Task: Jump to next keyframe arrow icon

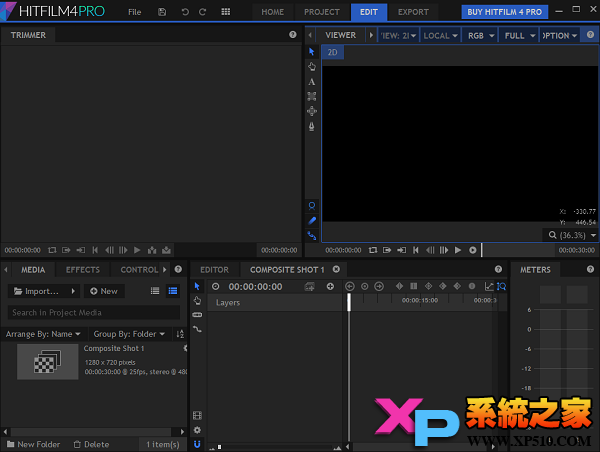Action: 379,286
